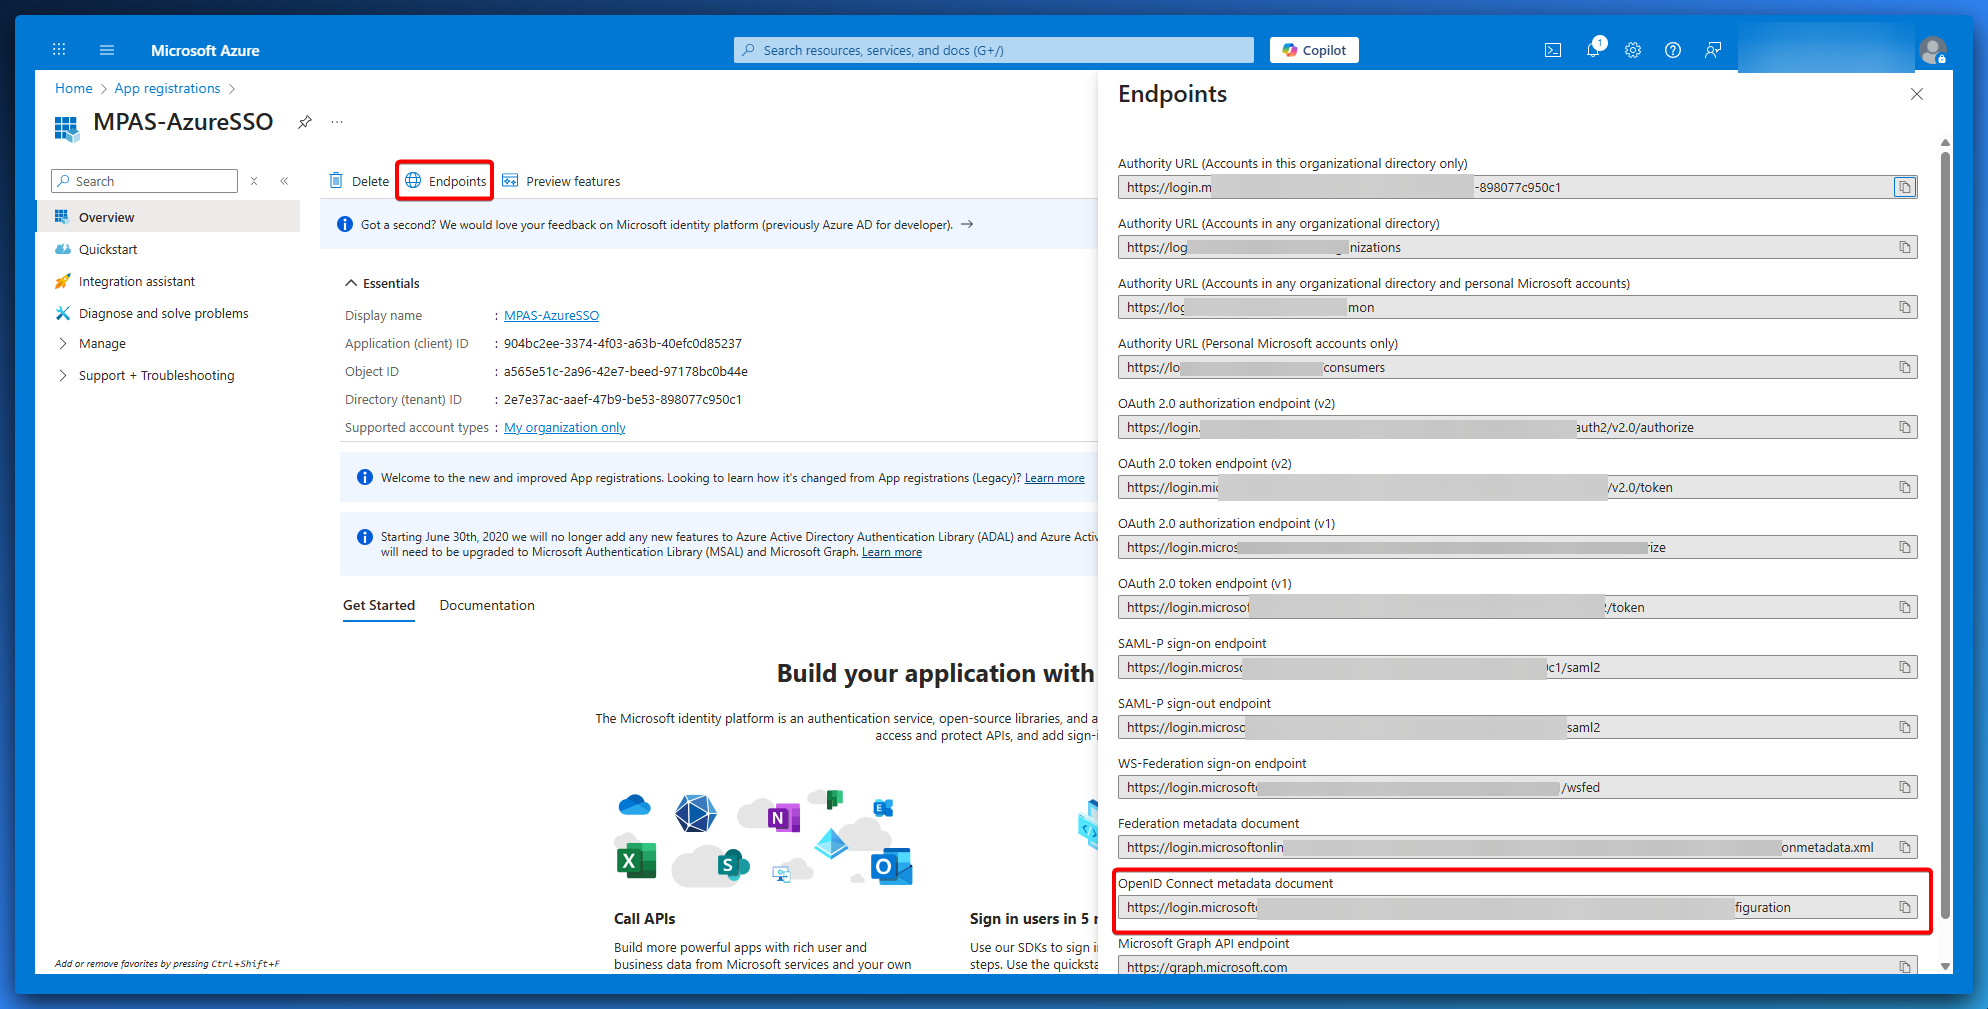Go to Home breadcrumb
Image resolution: width=1988 pixels, height=1009 pixels.
click(74, 88)
